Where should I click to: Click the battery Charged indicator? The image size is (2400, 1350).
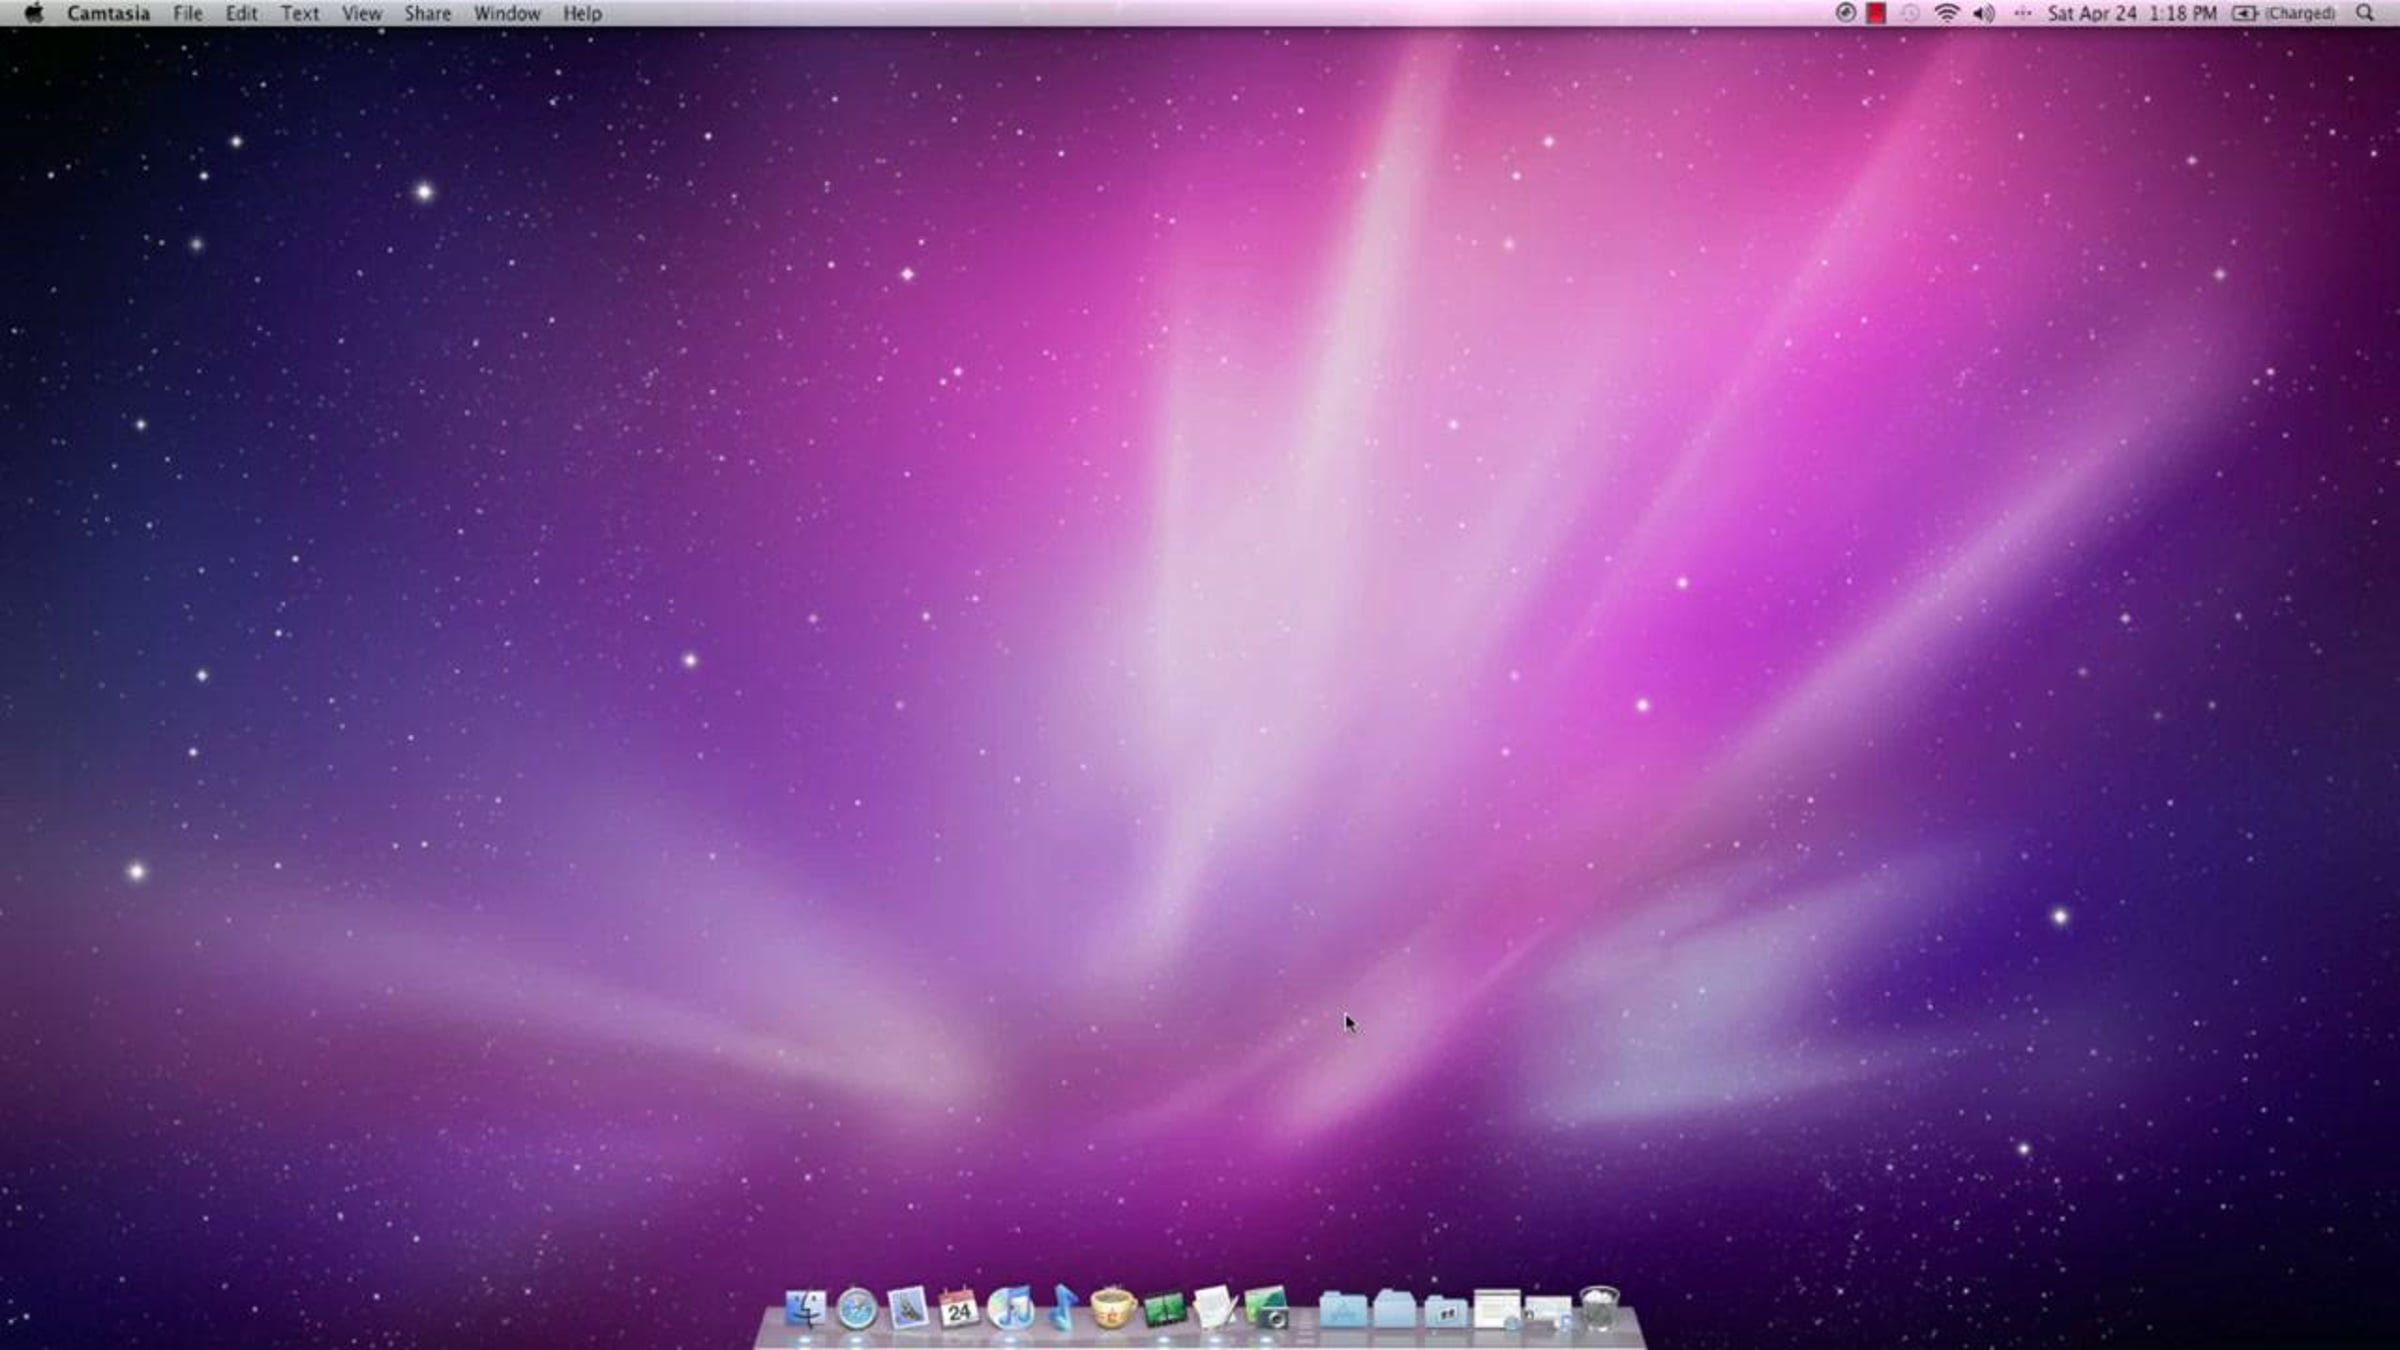[2284, 13]
